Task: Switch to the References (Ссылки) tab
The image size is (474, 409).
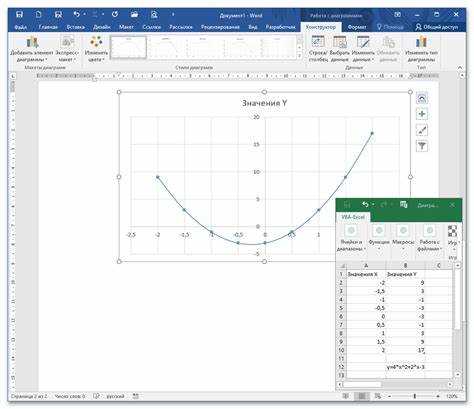Action: coord(152,27)
